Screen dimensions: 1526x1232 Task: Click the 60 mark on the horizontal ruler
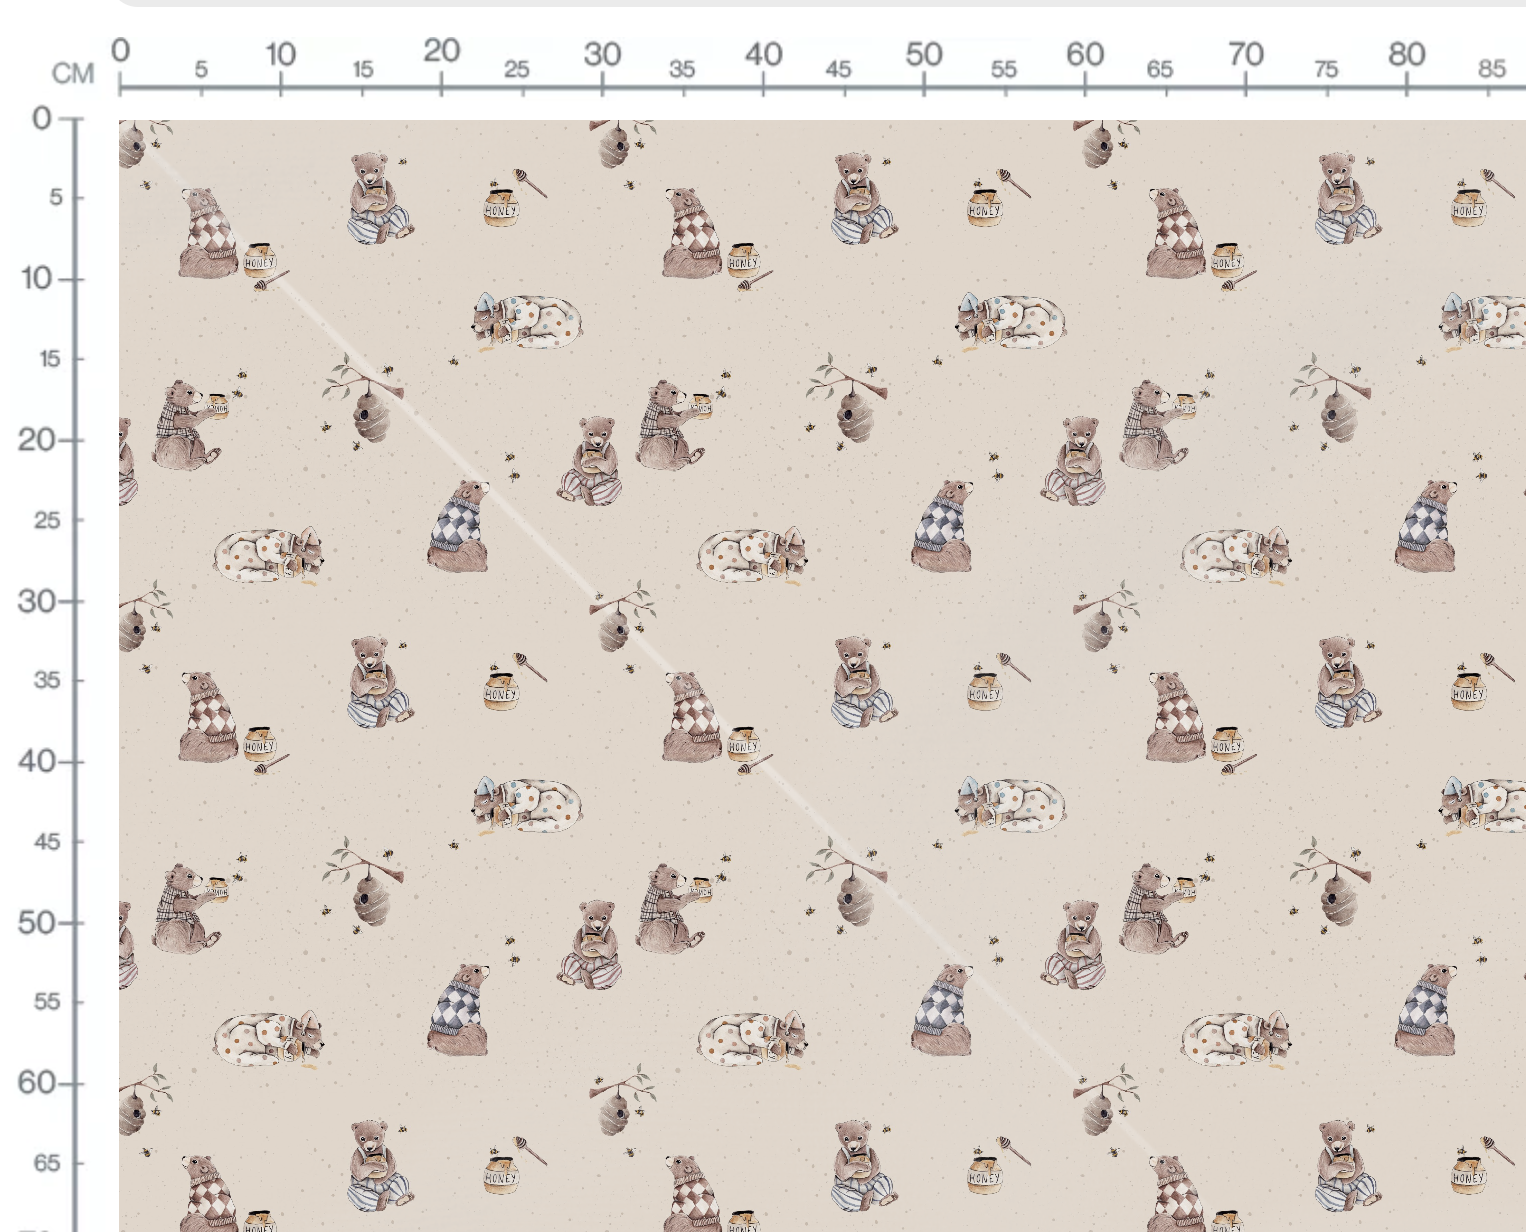point(1085,54)
